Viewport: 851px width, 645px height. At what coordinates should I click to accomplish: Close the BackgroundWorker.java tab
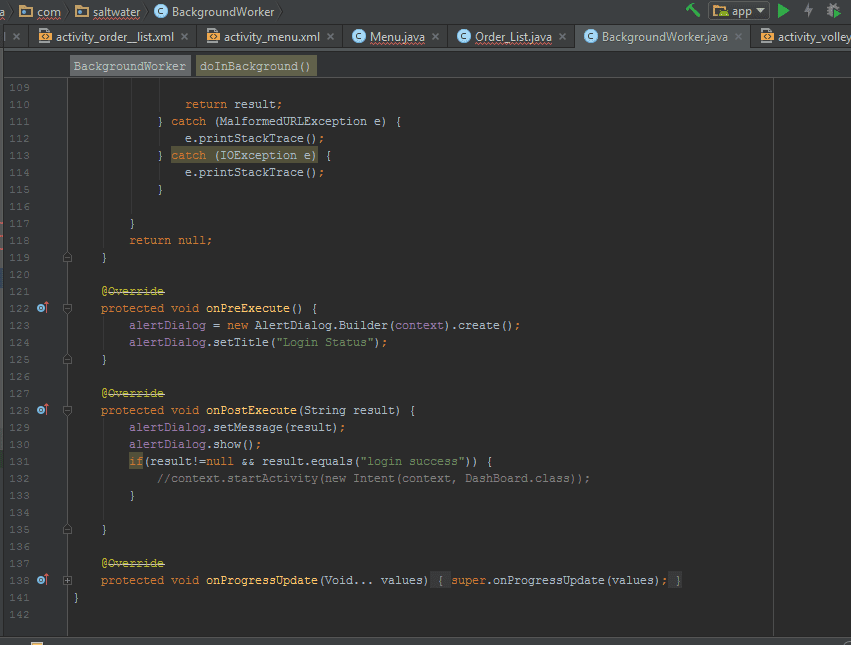(x=739, y=37)
